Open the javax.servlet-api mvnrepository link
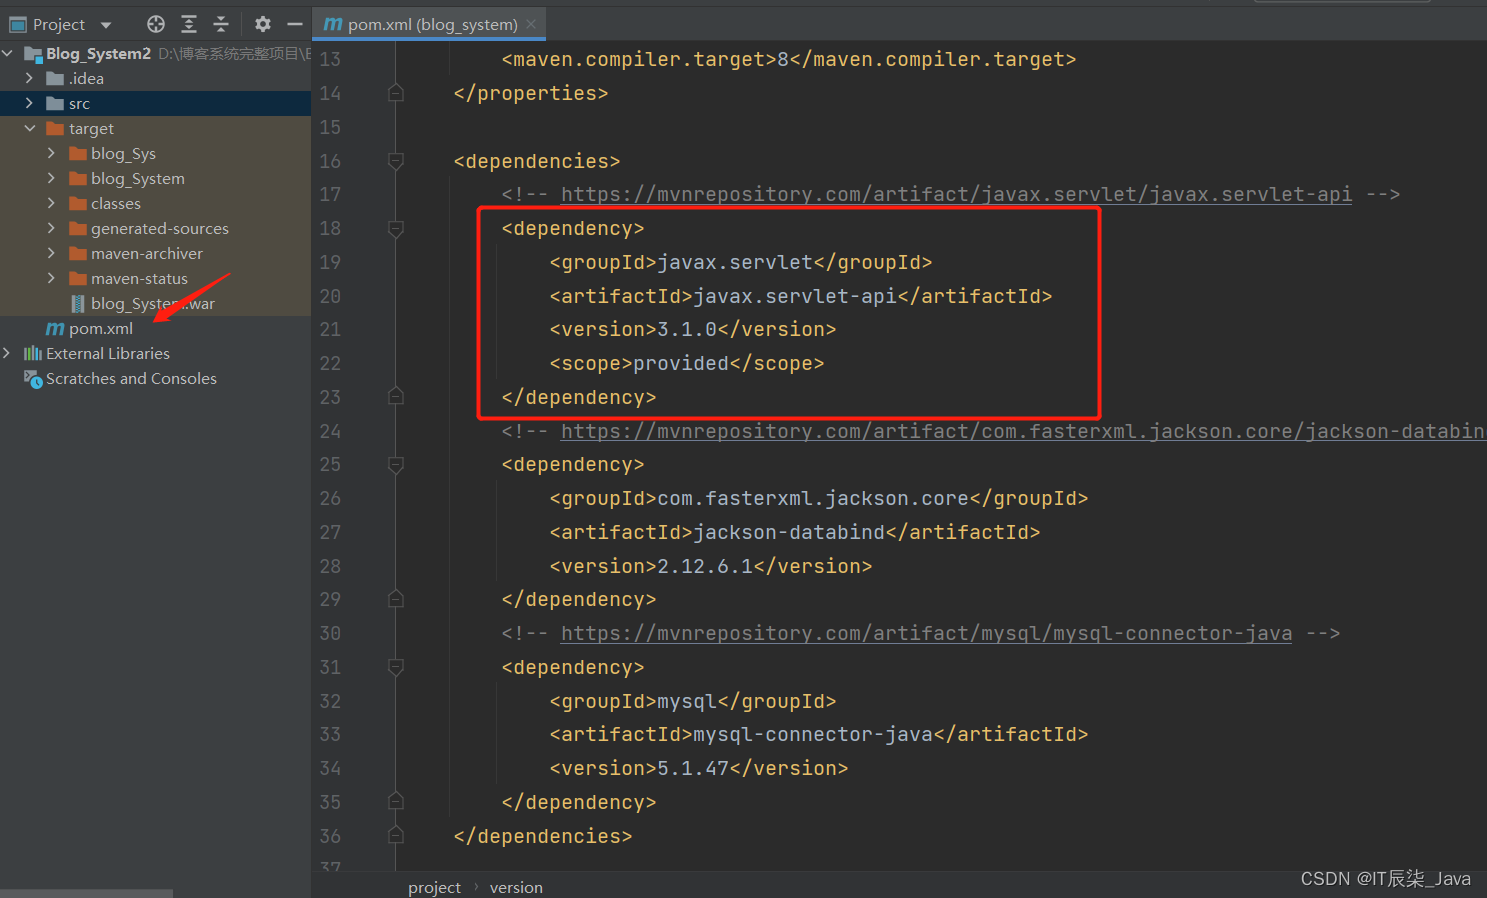Screen dimensions: 1487x898 (958, 194)
